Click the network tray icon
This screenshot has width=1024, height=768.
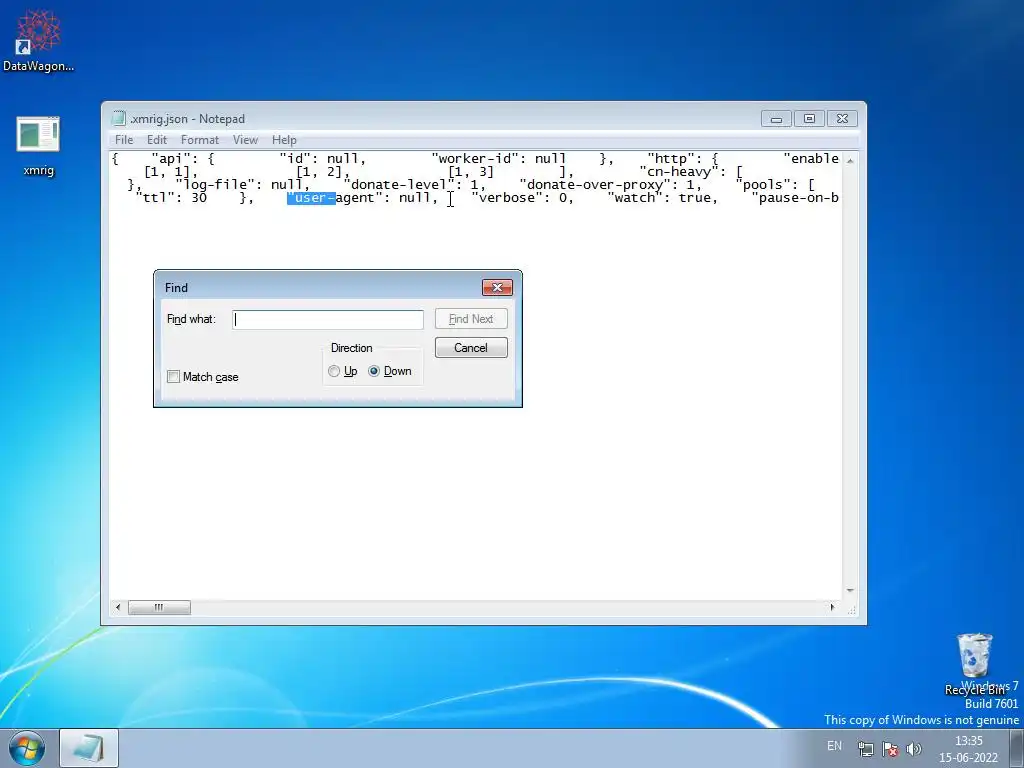pos(866,749)
